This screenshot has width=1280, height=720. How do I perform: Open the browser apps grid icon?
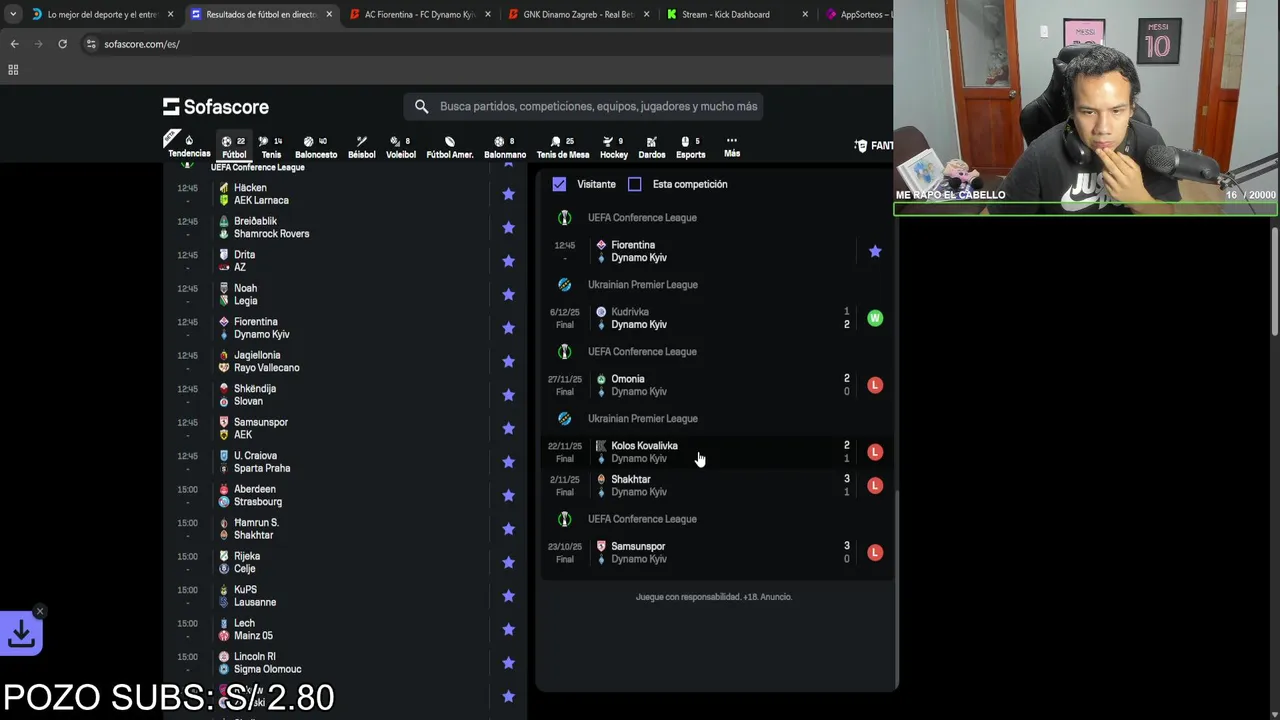[13, 69]
